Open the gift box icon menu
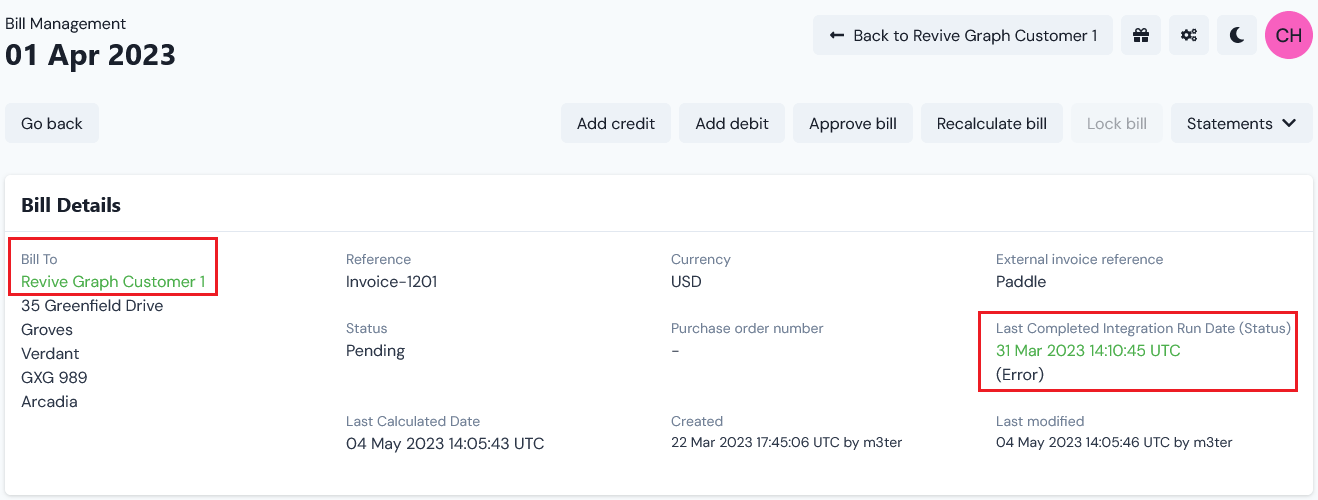1318x500 pixels. click(1141, 35)
